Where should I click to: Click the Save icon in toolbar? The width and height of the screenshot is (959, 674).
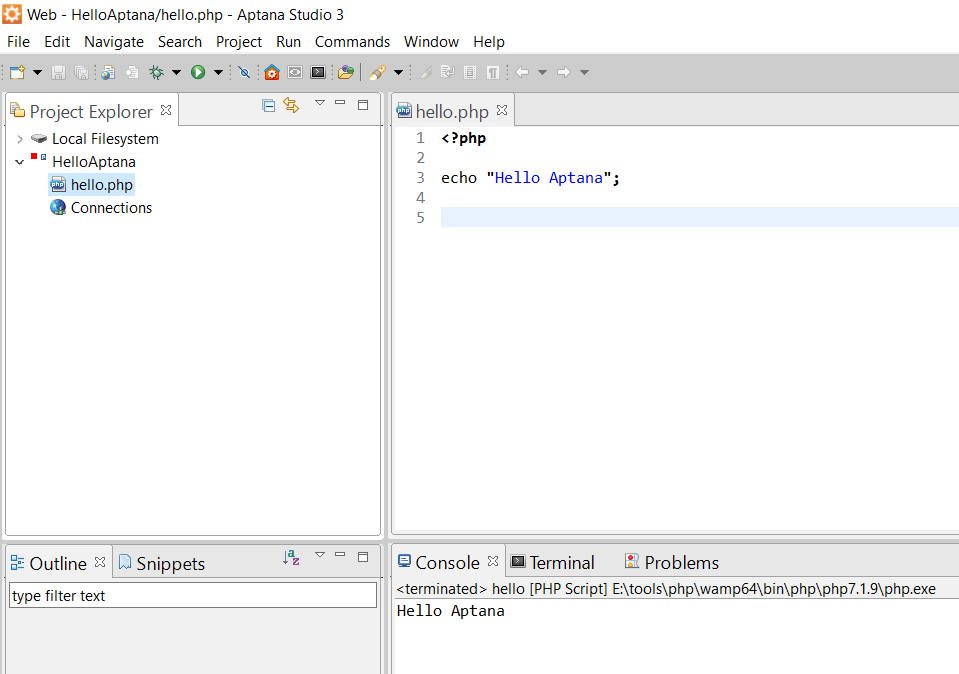click(x=58, y=72)
